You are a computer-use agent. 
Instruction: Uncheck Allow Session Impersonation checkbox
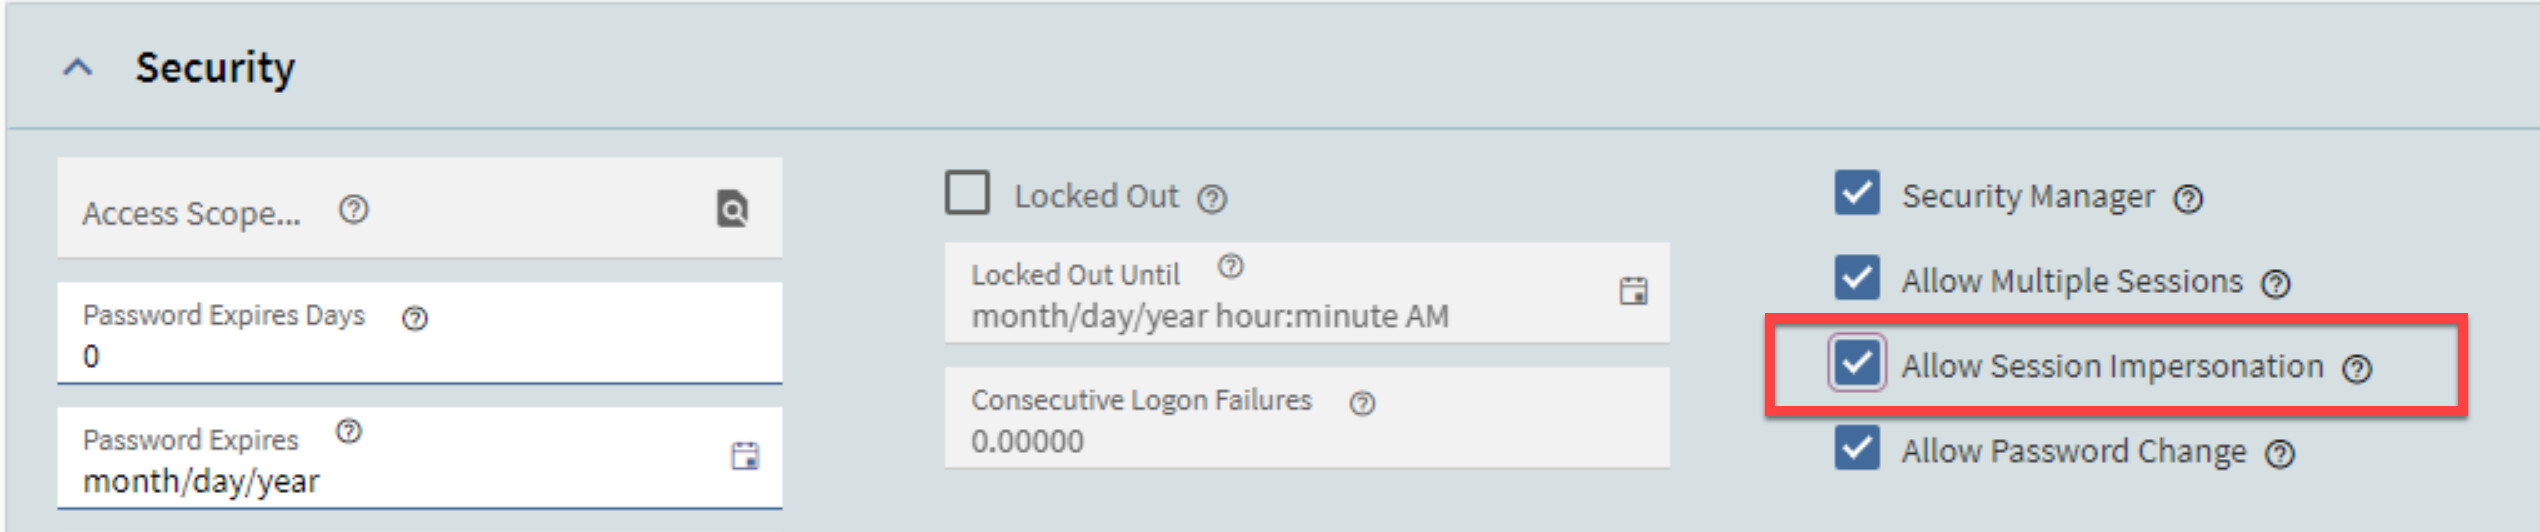(1857, 363)
